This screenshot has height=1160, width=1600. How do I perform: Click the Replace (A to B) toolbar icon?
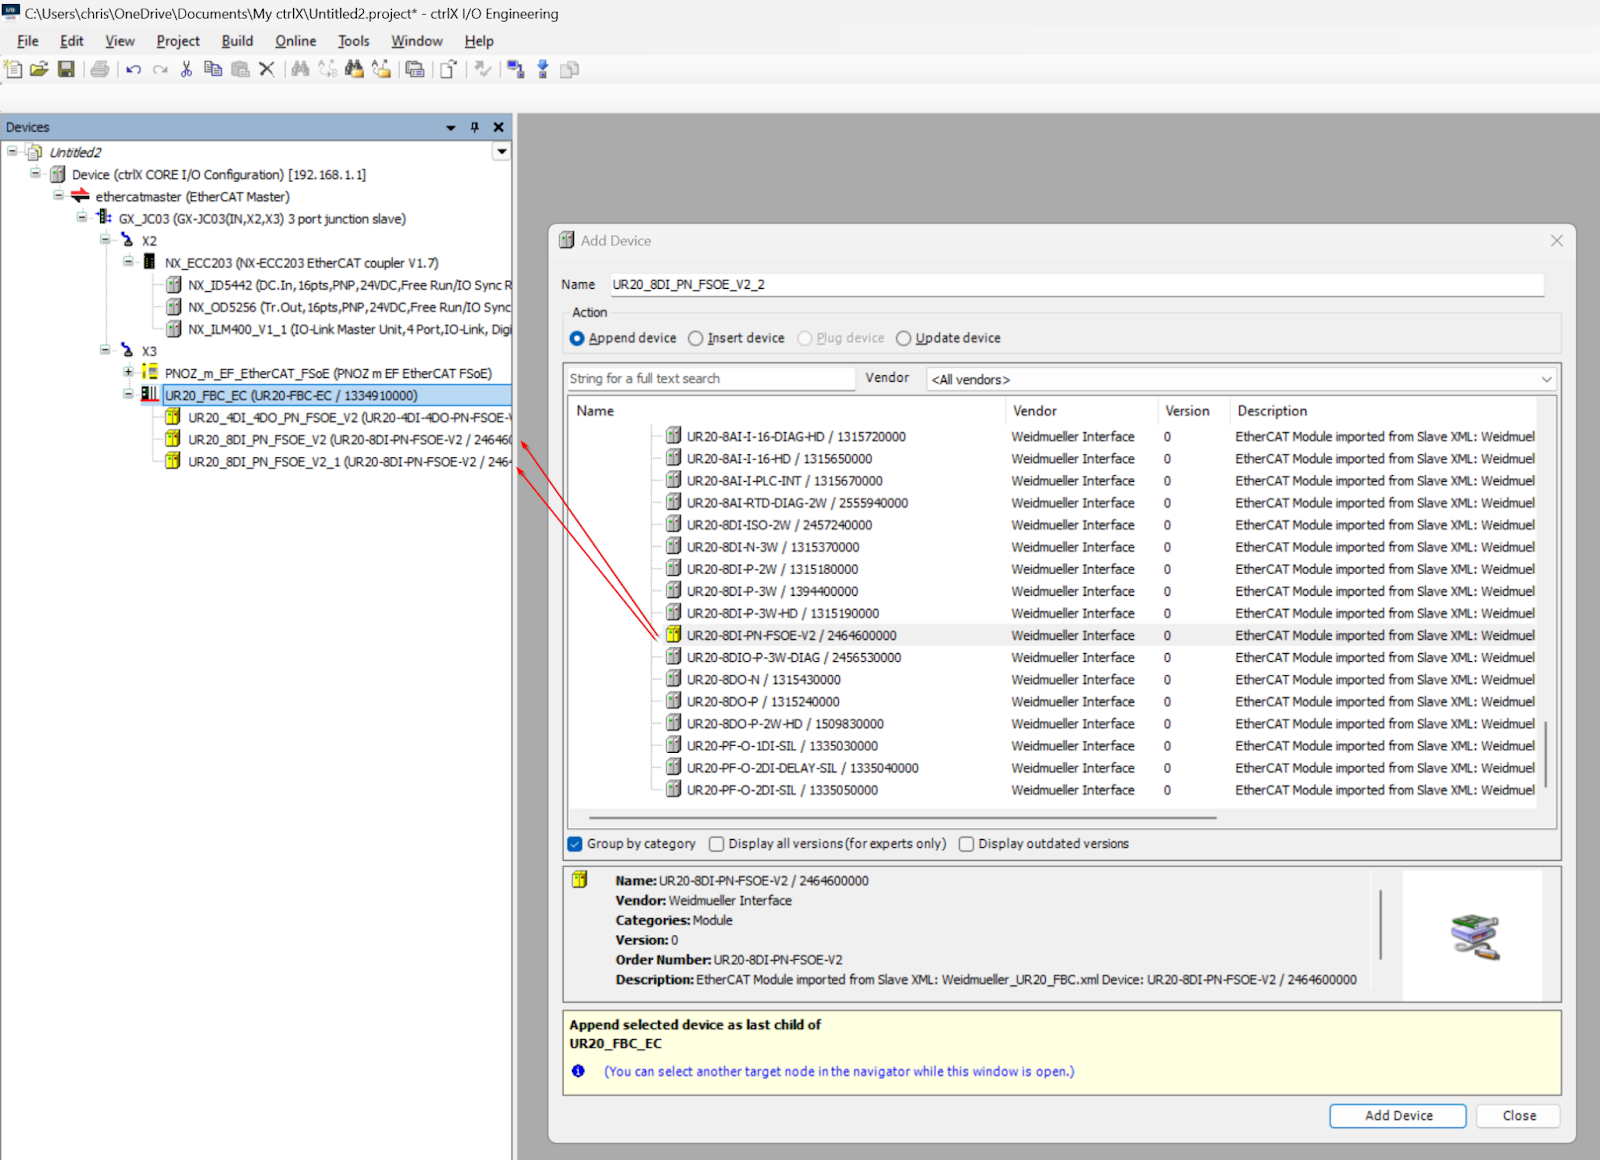327,69
